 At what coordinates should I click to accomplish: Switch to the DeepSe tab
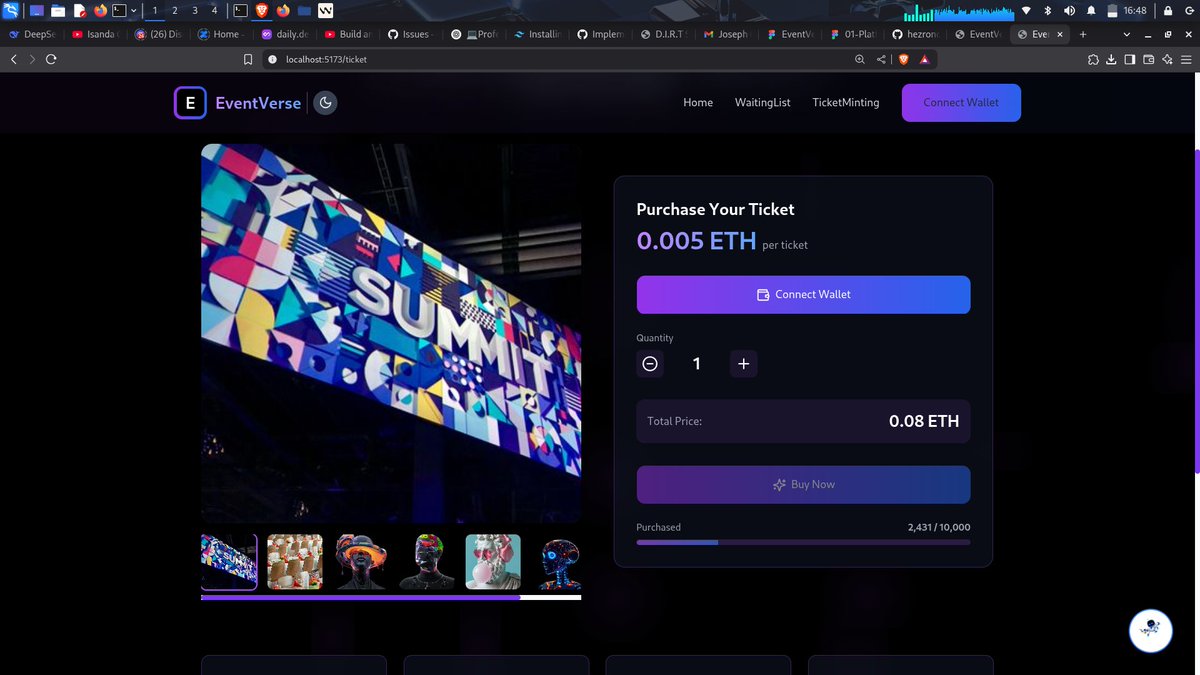coord(32,34)
